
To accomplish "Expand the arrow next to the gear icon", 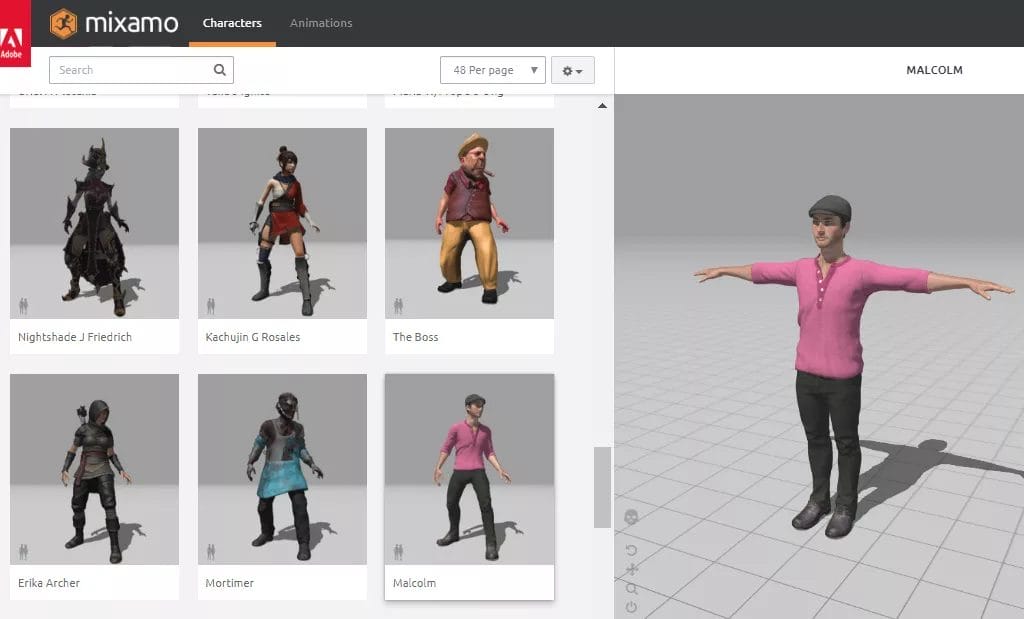I will coord(580,70).
